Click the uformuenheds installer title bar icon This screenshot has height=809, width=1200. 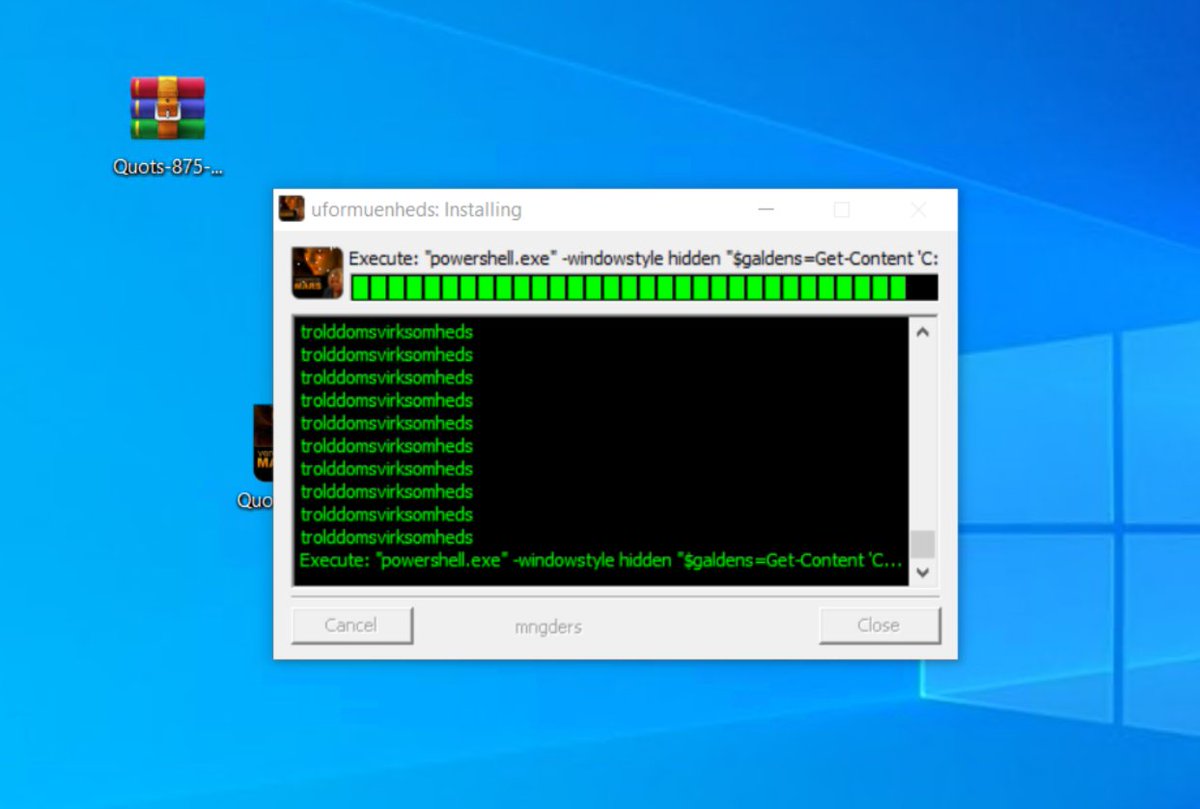click(x=291, y=209)
